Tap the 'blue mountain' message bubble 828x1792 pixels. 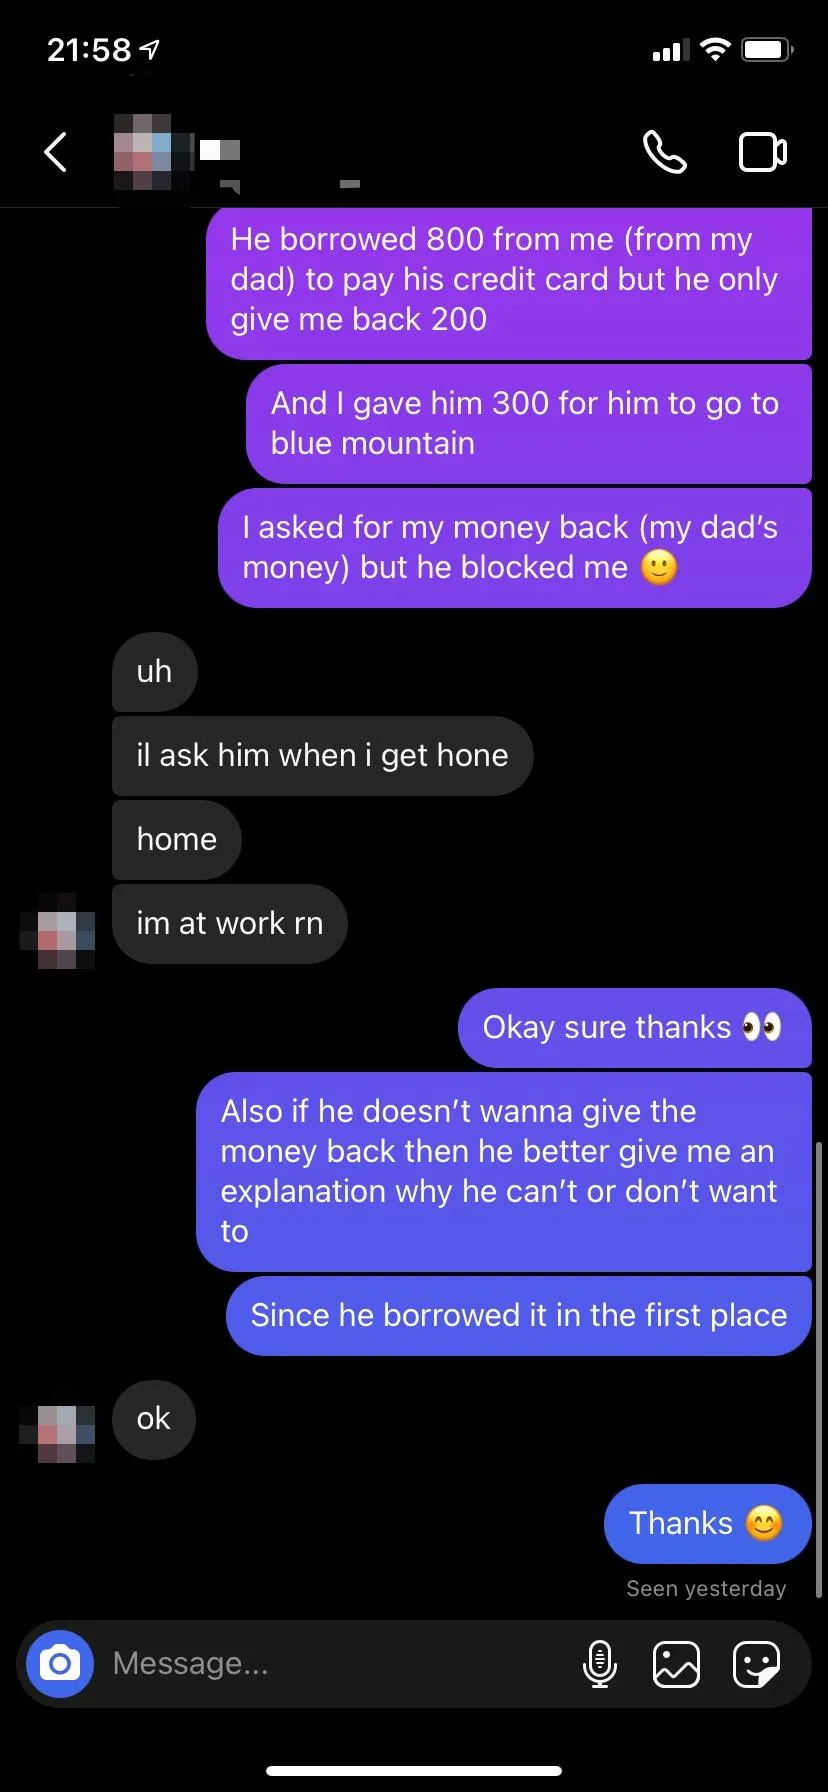(528, 423)
